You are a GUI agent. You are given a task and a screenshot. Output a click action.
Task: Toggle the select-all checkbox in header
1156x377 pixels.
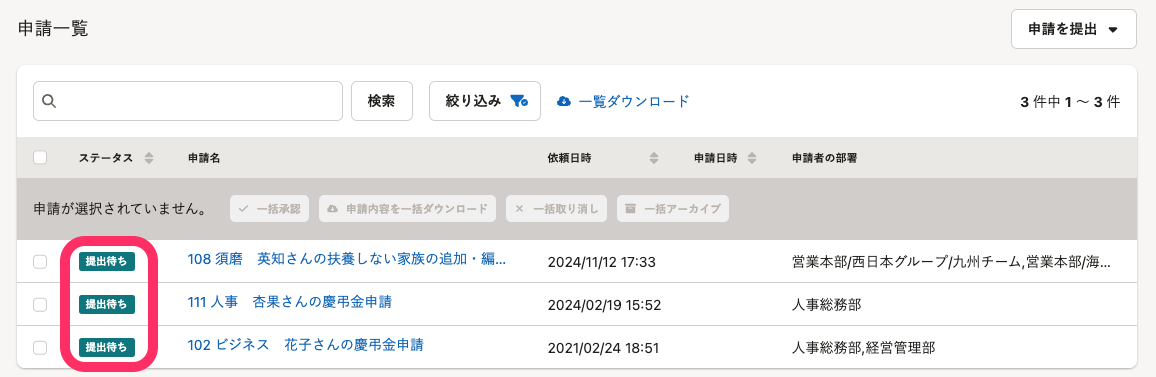40,157
